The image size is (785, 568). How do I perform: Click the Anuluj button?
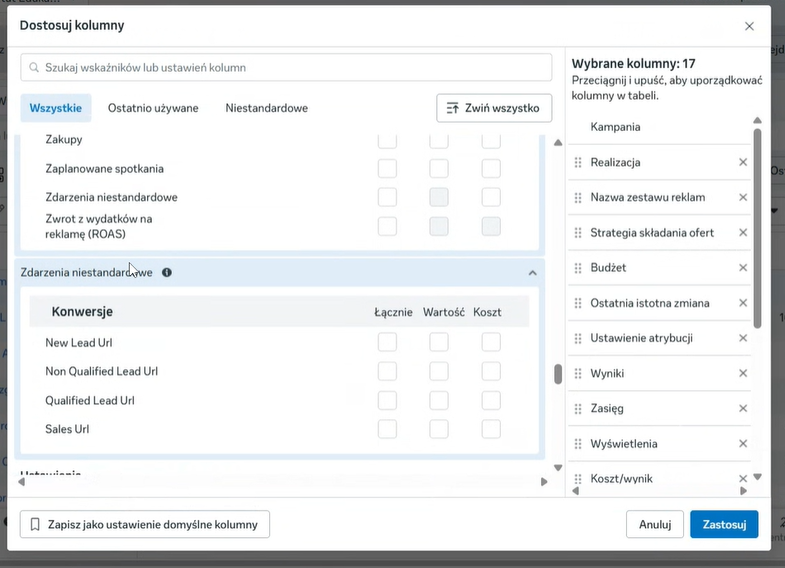[655, 524]
